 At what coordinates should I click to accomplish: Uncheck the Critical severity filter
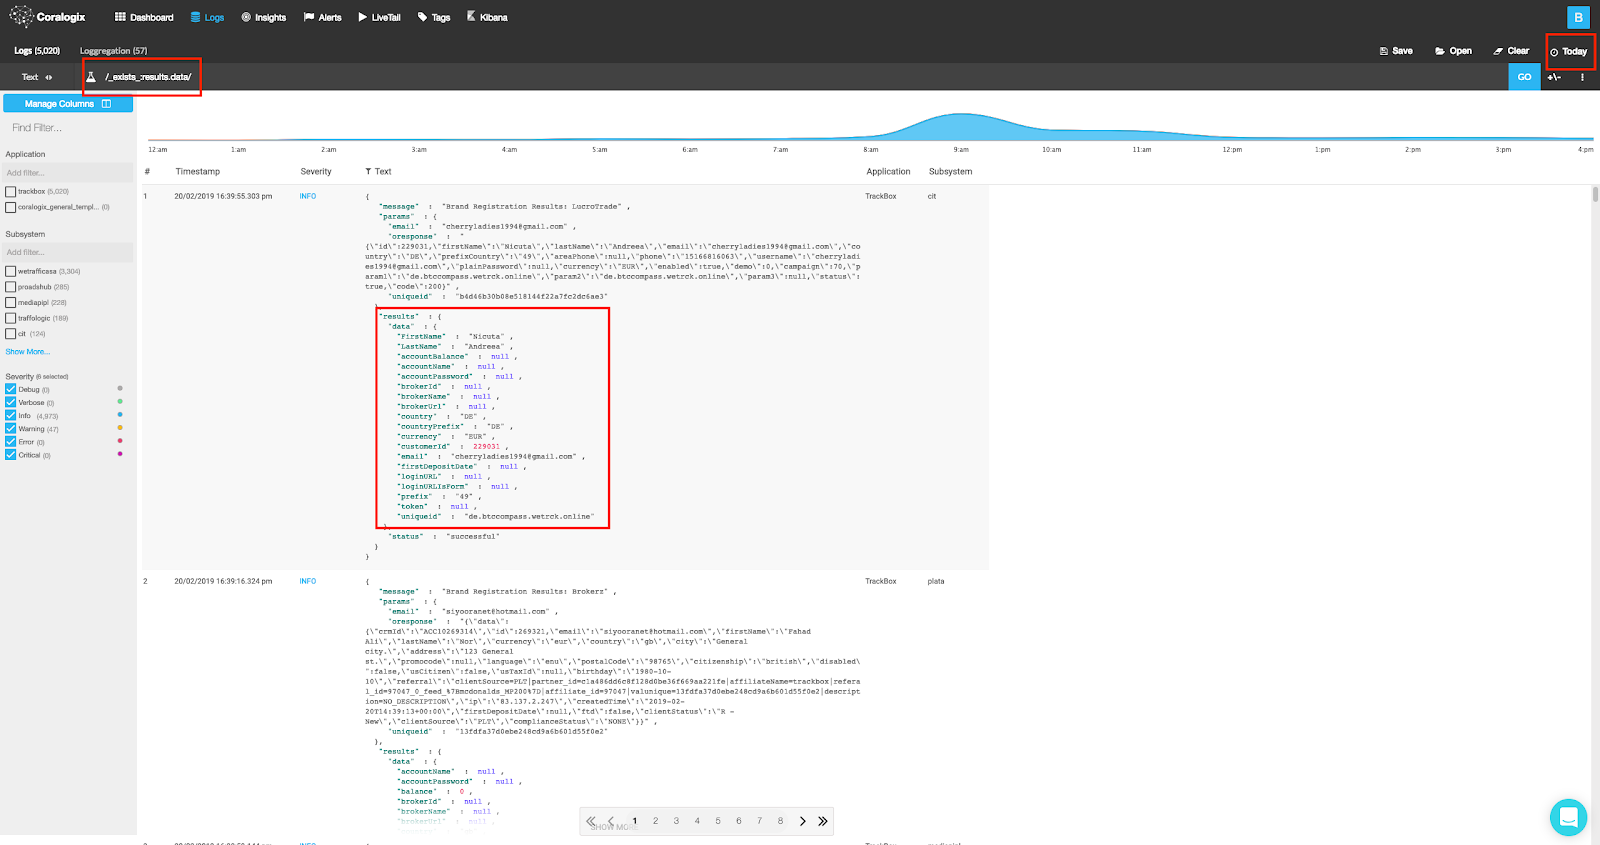point(11,455)
